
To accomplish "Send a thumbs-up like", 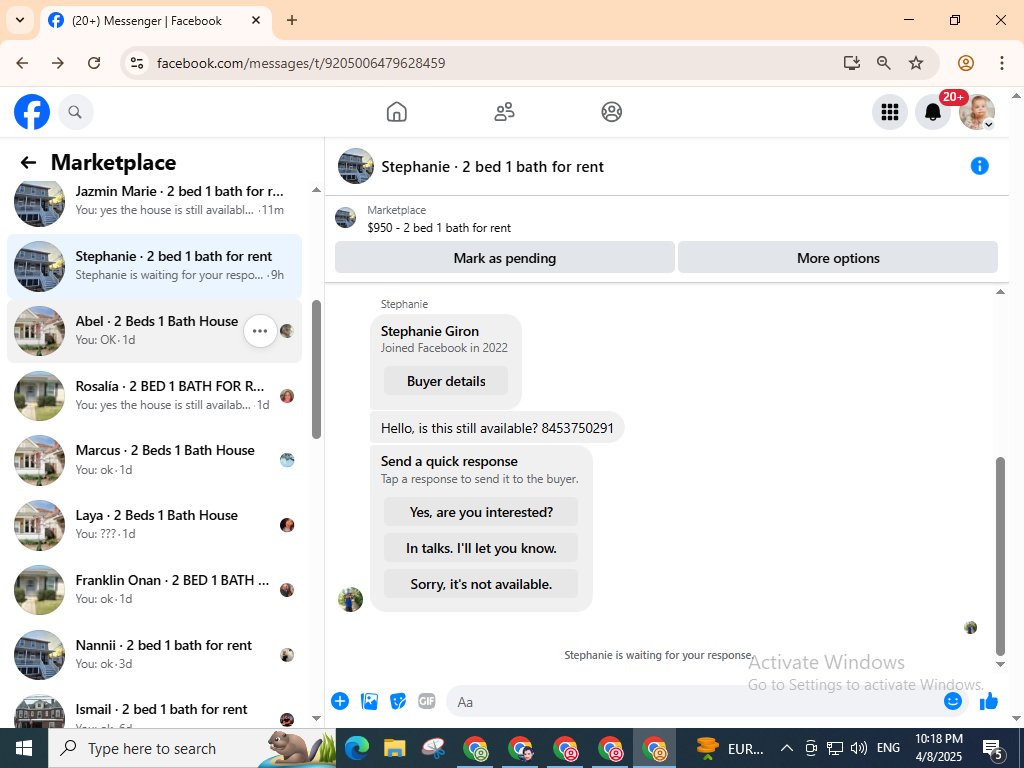I will point(989,701).
